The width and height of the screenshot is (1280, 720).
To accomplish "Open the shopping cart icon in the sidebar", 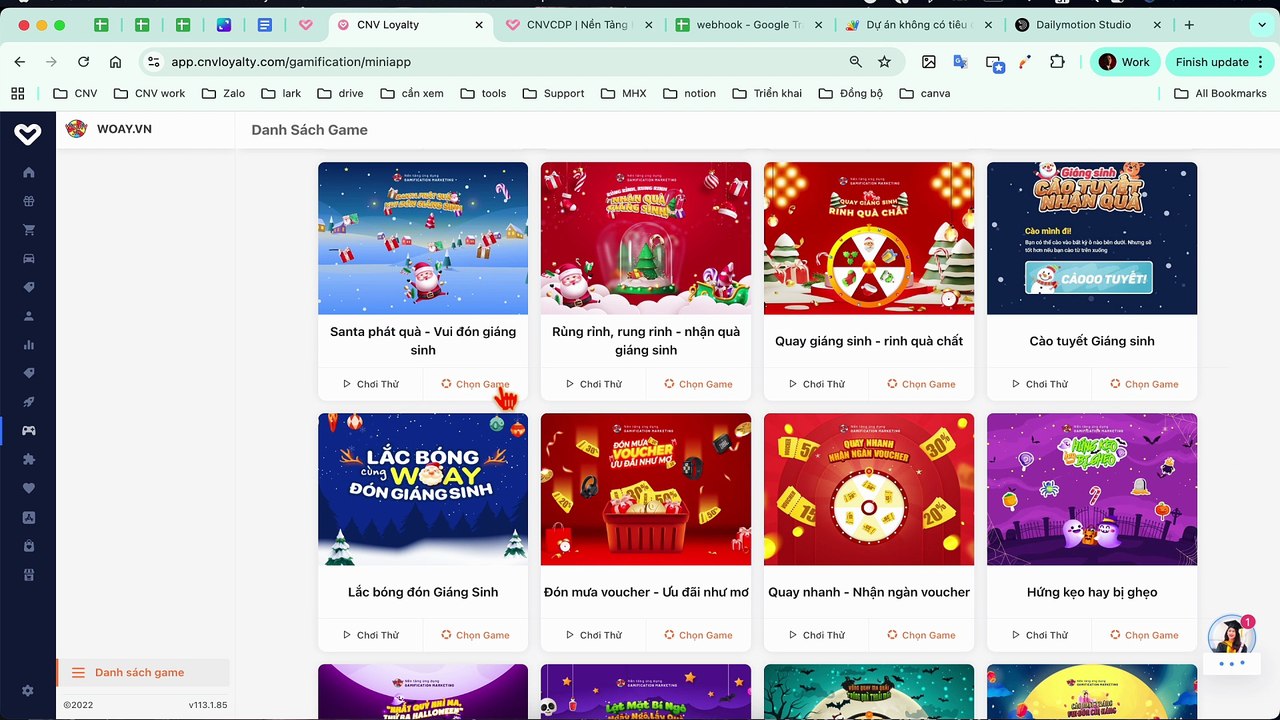I will (x=28, y=230).
